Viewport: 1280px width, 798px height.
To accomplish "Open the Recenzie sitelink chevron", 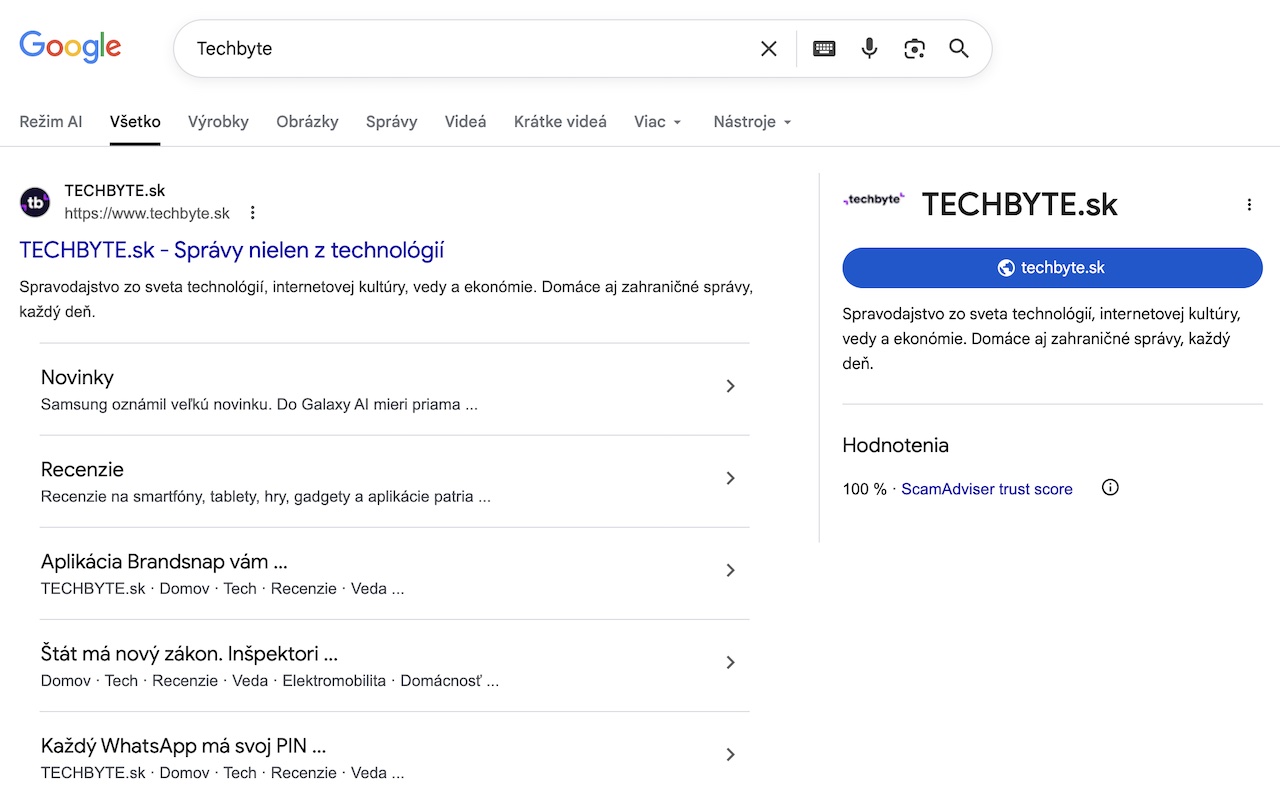I will point(730,478).
